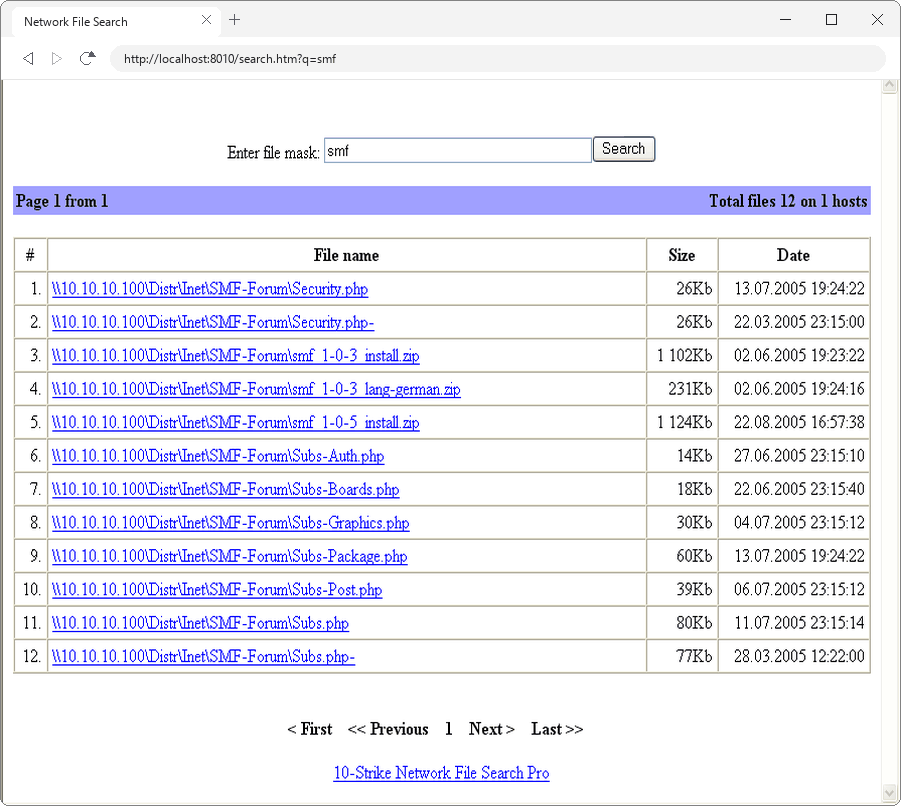Go forward using the browser forward arrow

[x=56, y=59]
